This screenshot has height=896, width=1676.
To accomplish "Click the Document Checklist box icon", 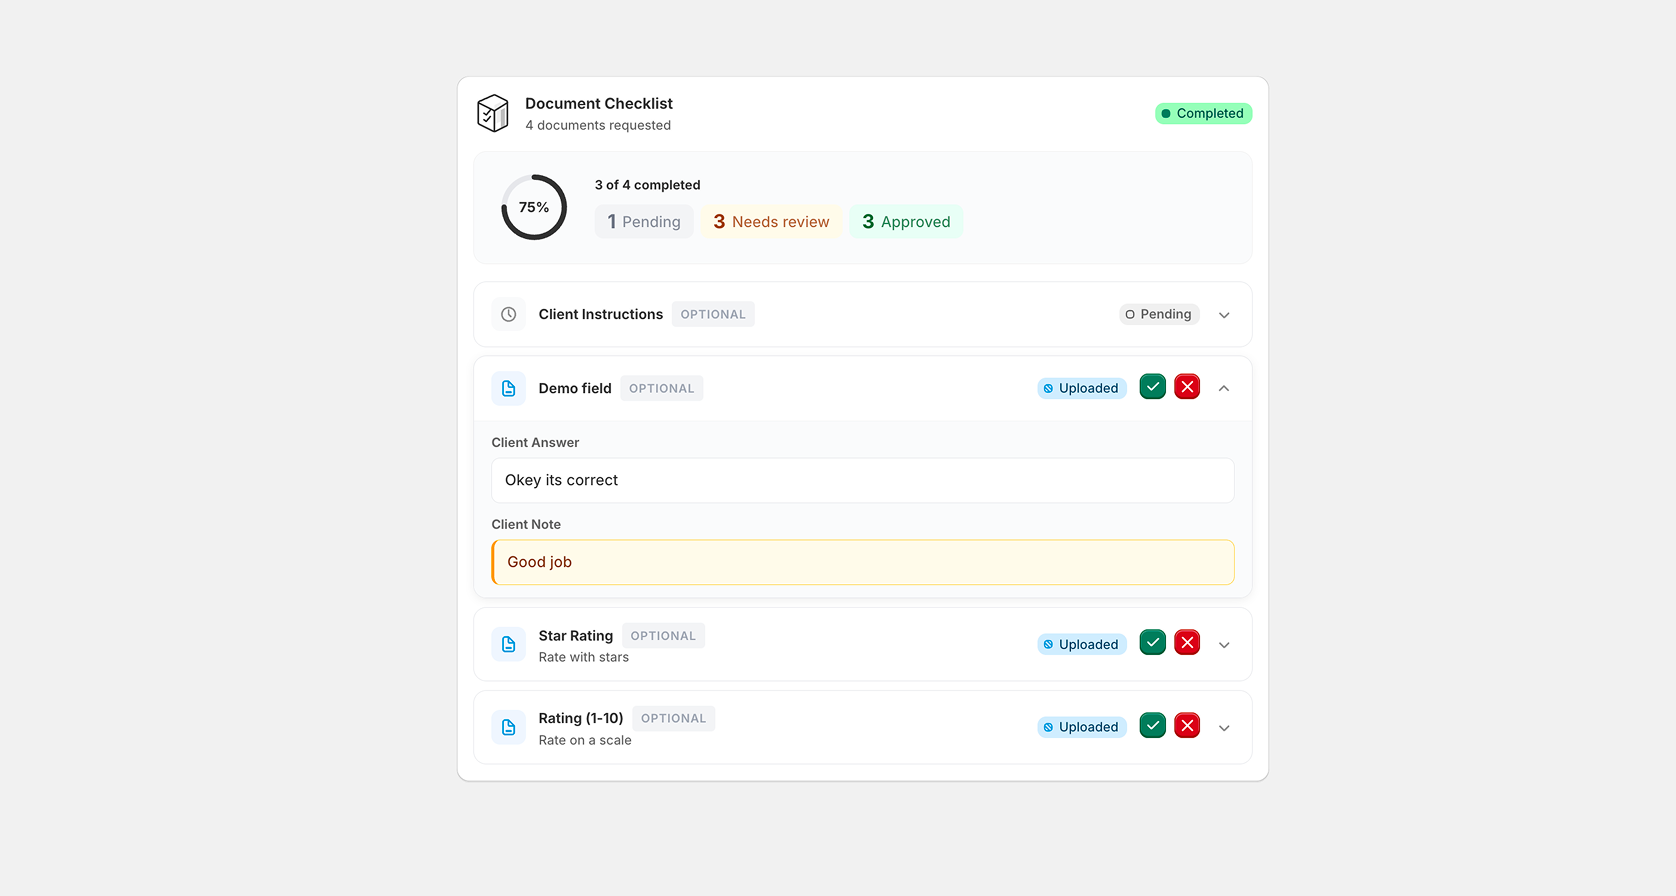I will (x=493, y=113).
